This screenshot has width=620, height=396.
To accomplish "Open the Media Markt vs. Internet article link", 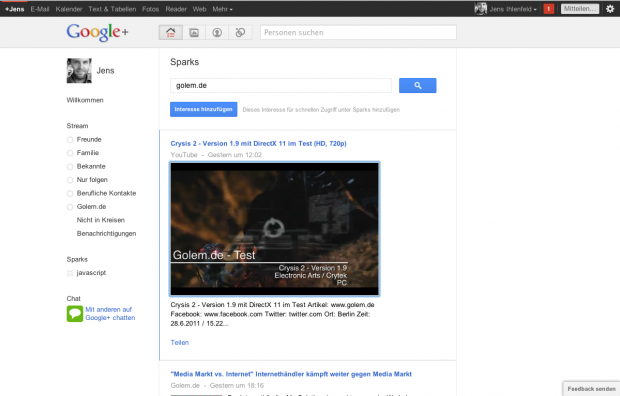I will [291, 374].
